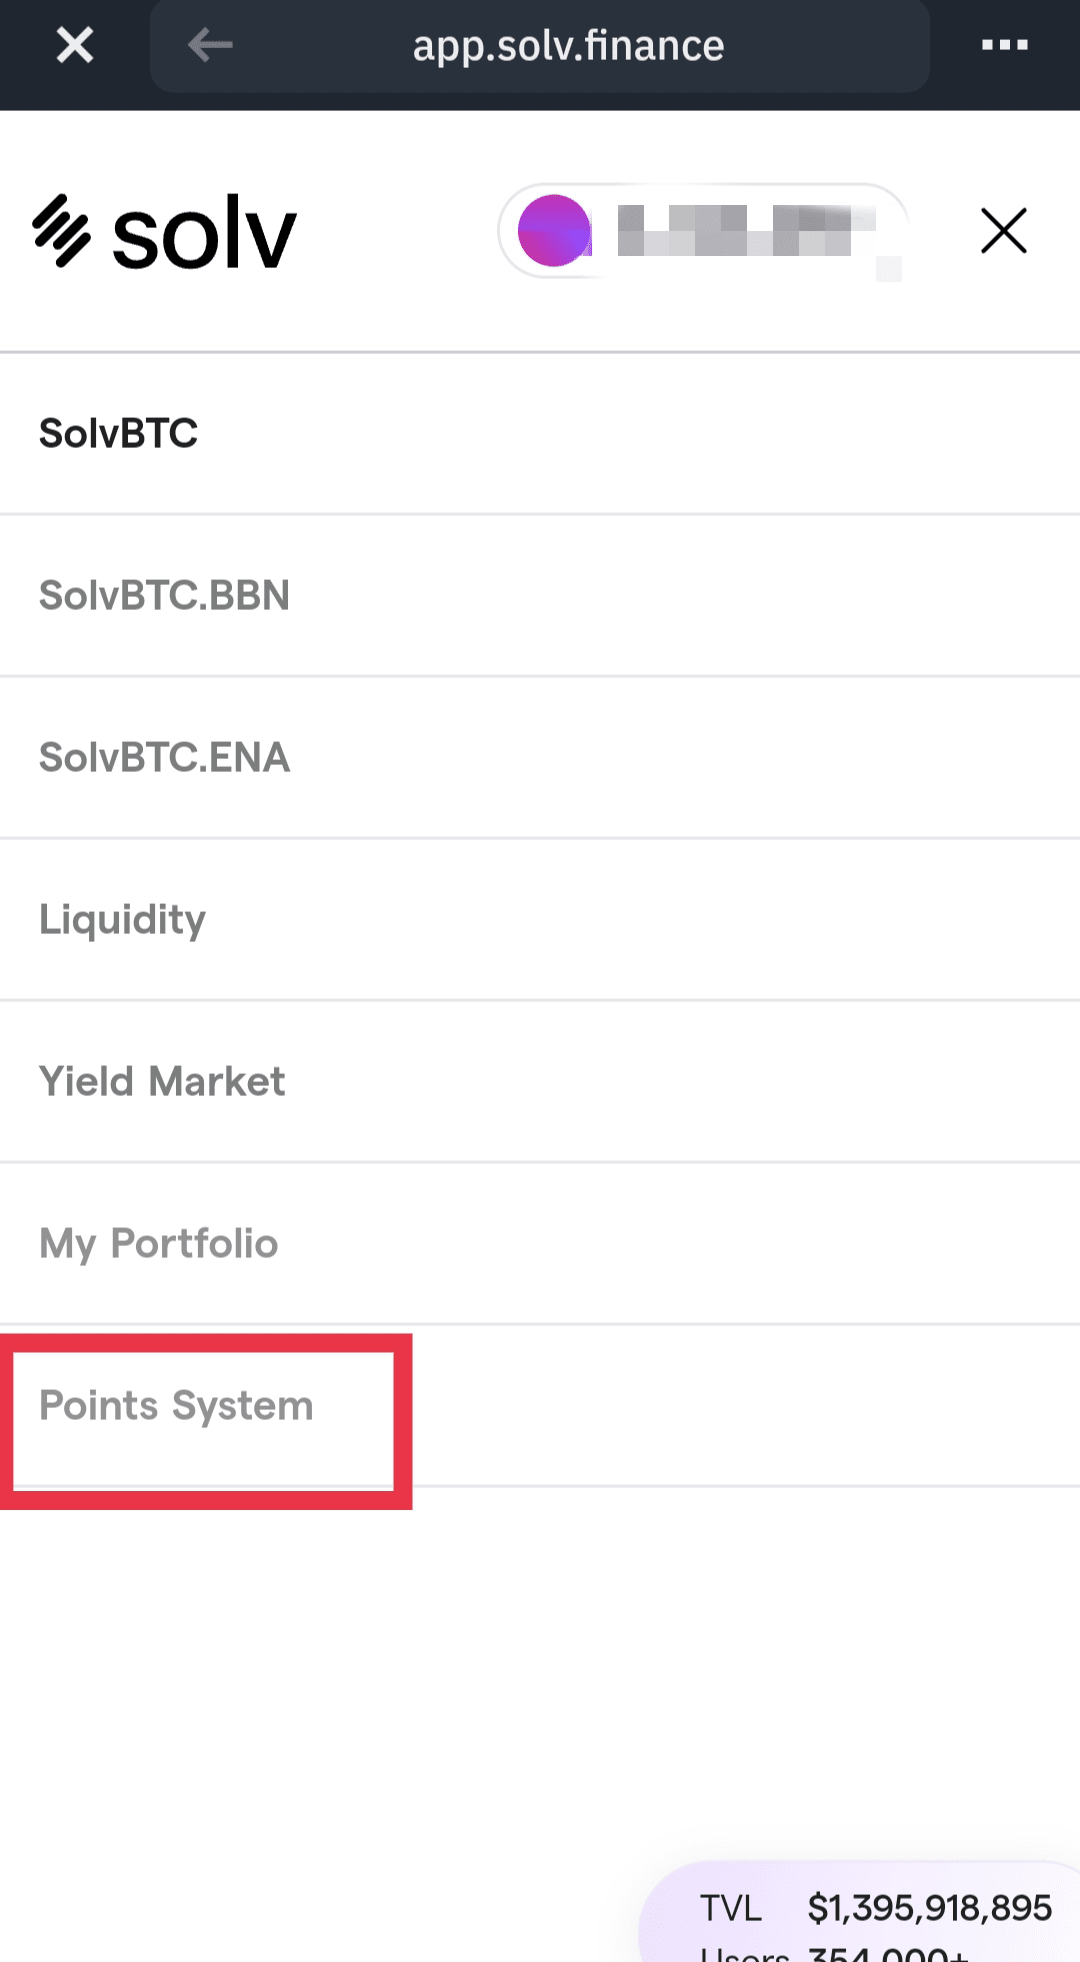Click the Solv wordmark text
Image resolution: width=1080 pixels, height=1962 pixels.
click(204, 235)
